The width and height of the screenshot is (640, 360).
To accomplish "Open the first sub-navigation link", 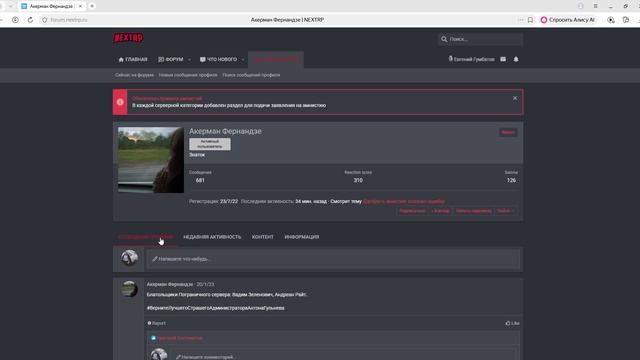I will pyautogui.click(x=134, y=75).
